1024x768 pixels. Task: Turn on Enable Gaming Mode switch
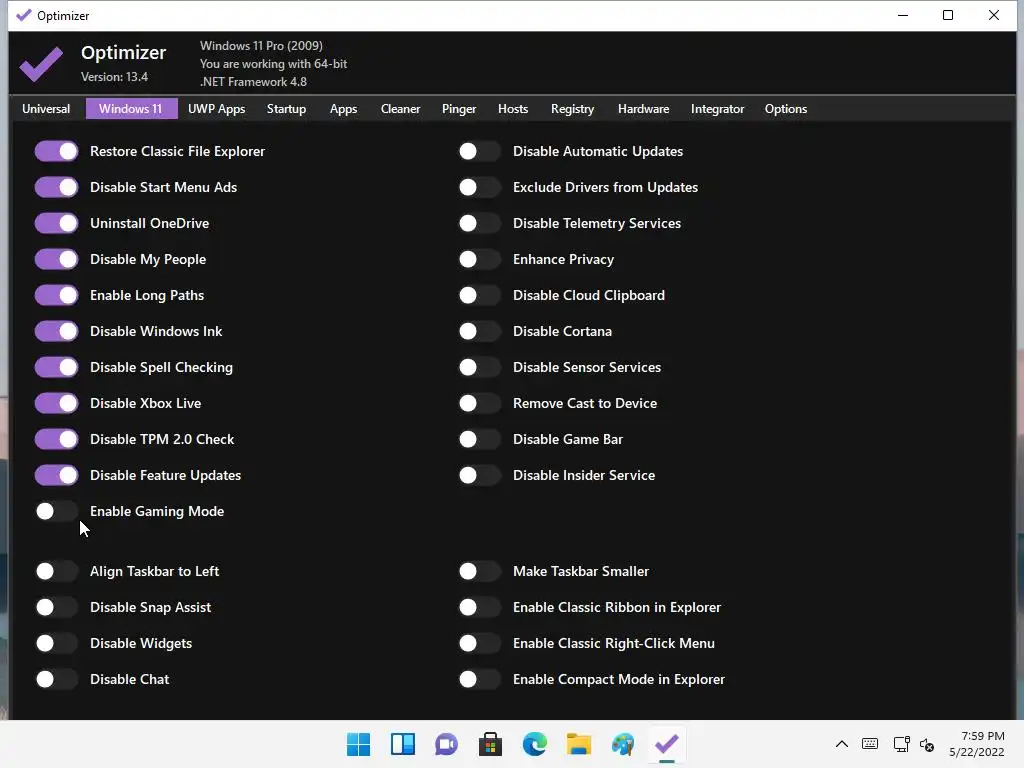(x=57, y=511)
